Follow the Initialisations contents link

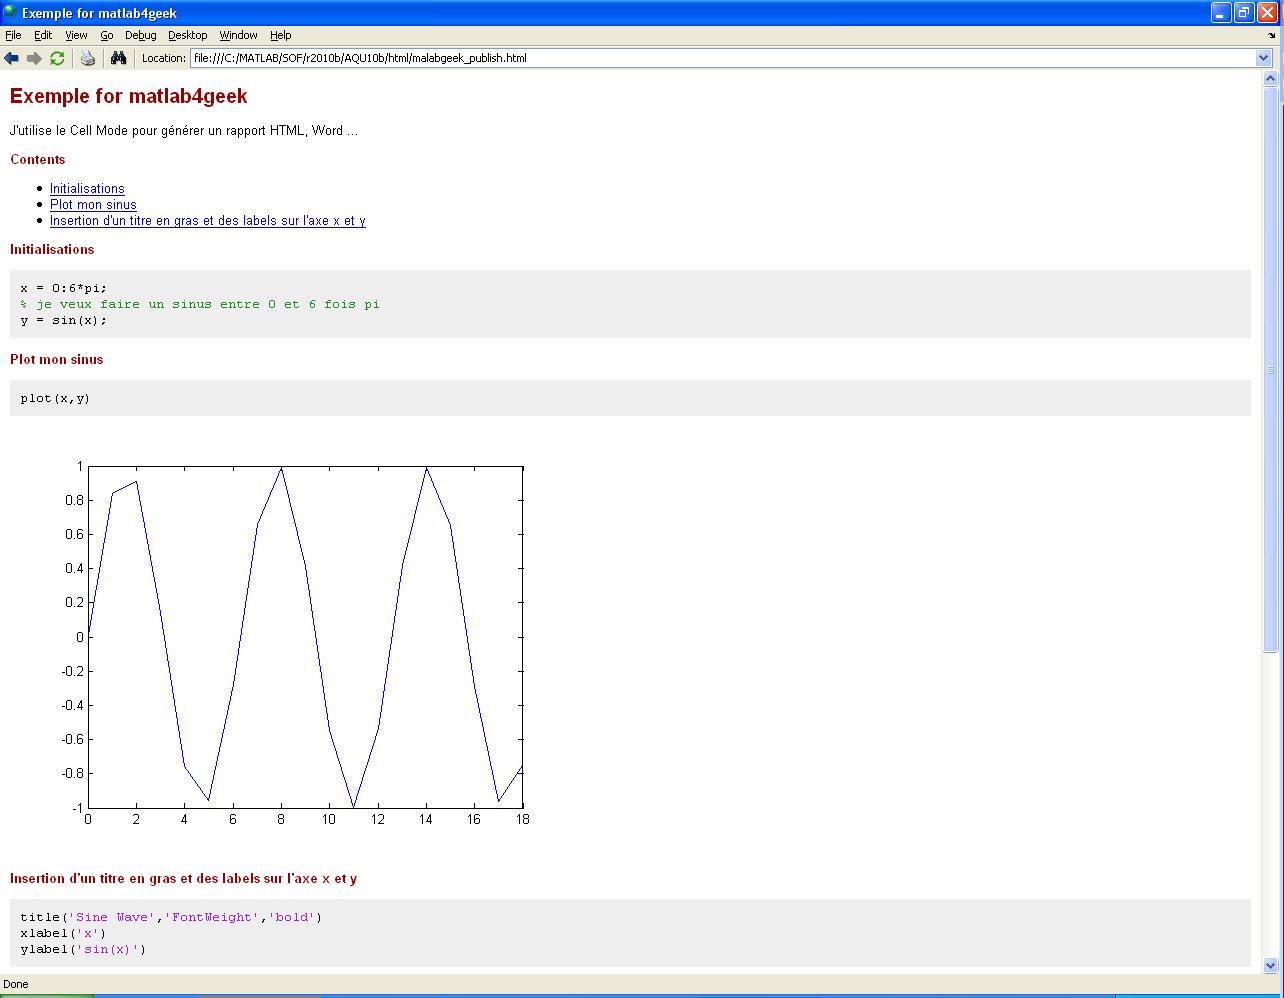click(87, 189)
